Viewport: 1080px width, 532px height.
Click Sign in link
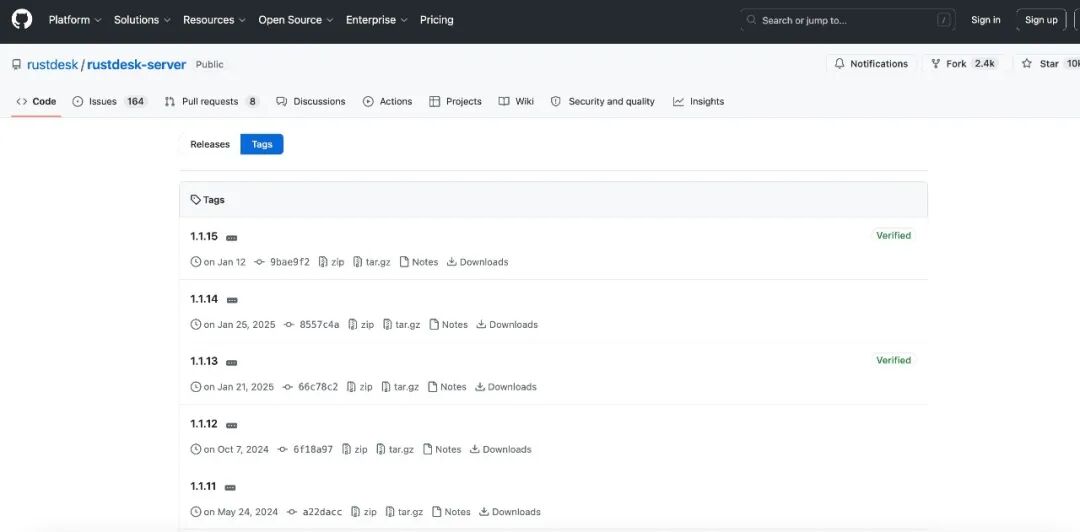coord(986,20)
